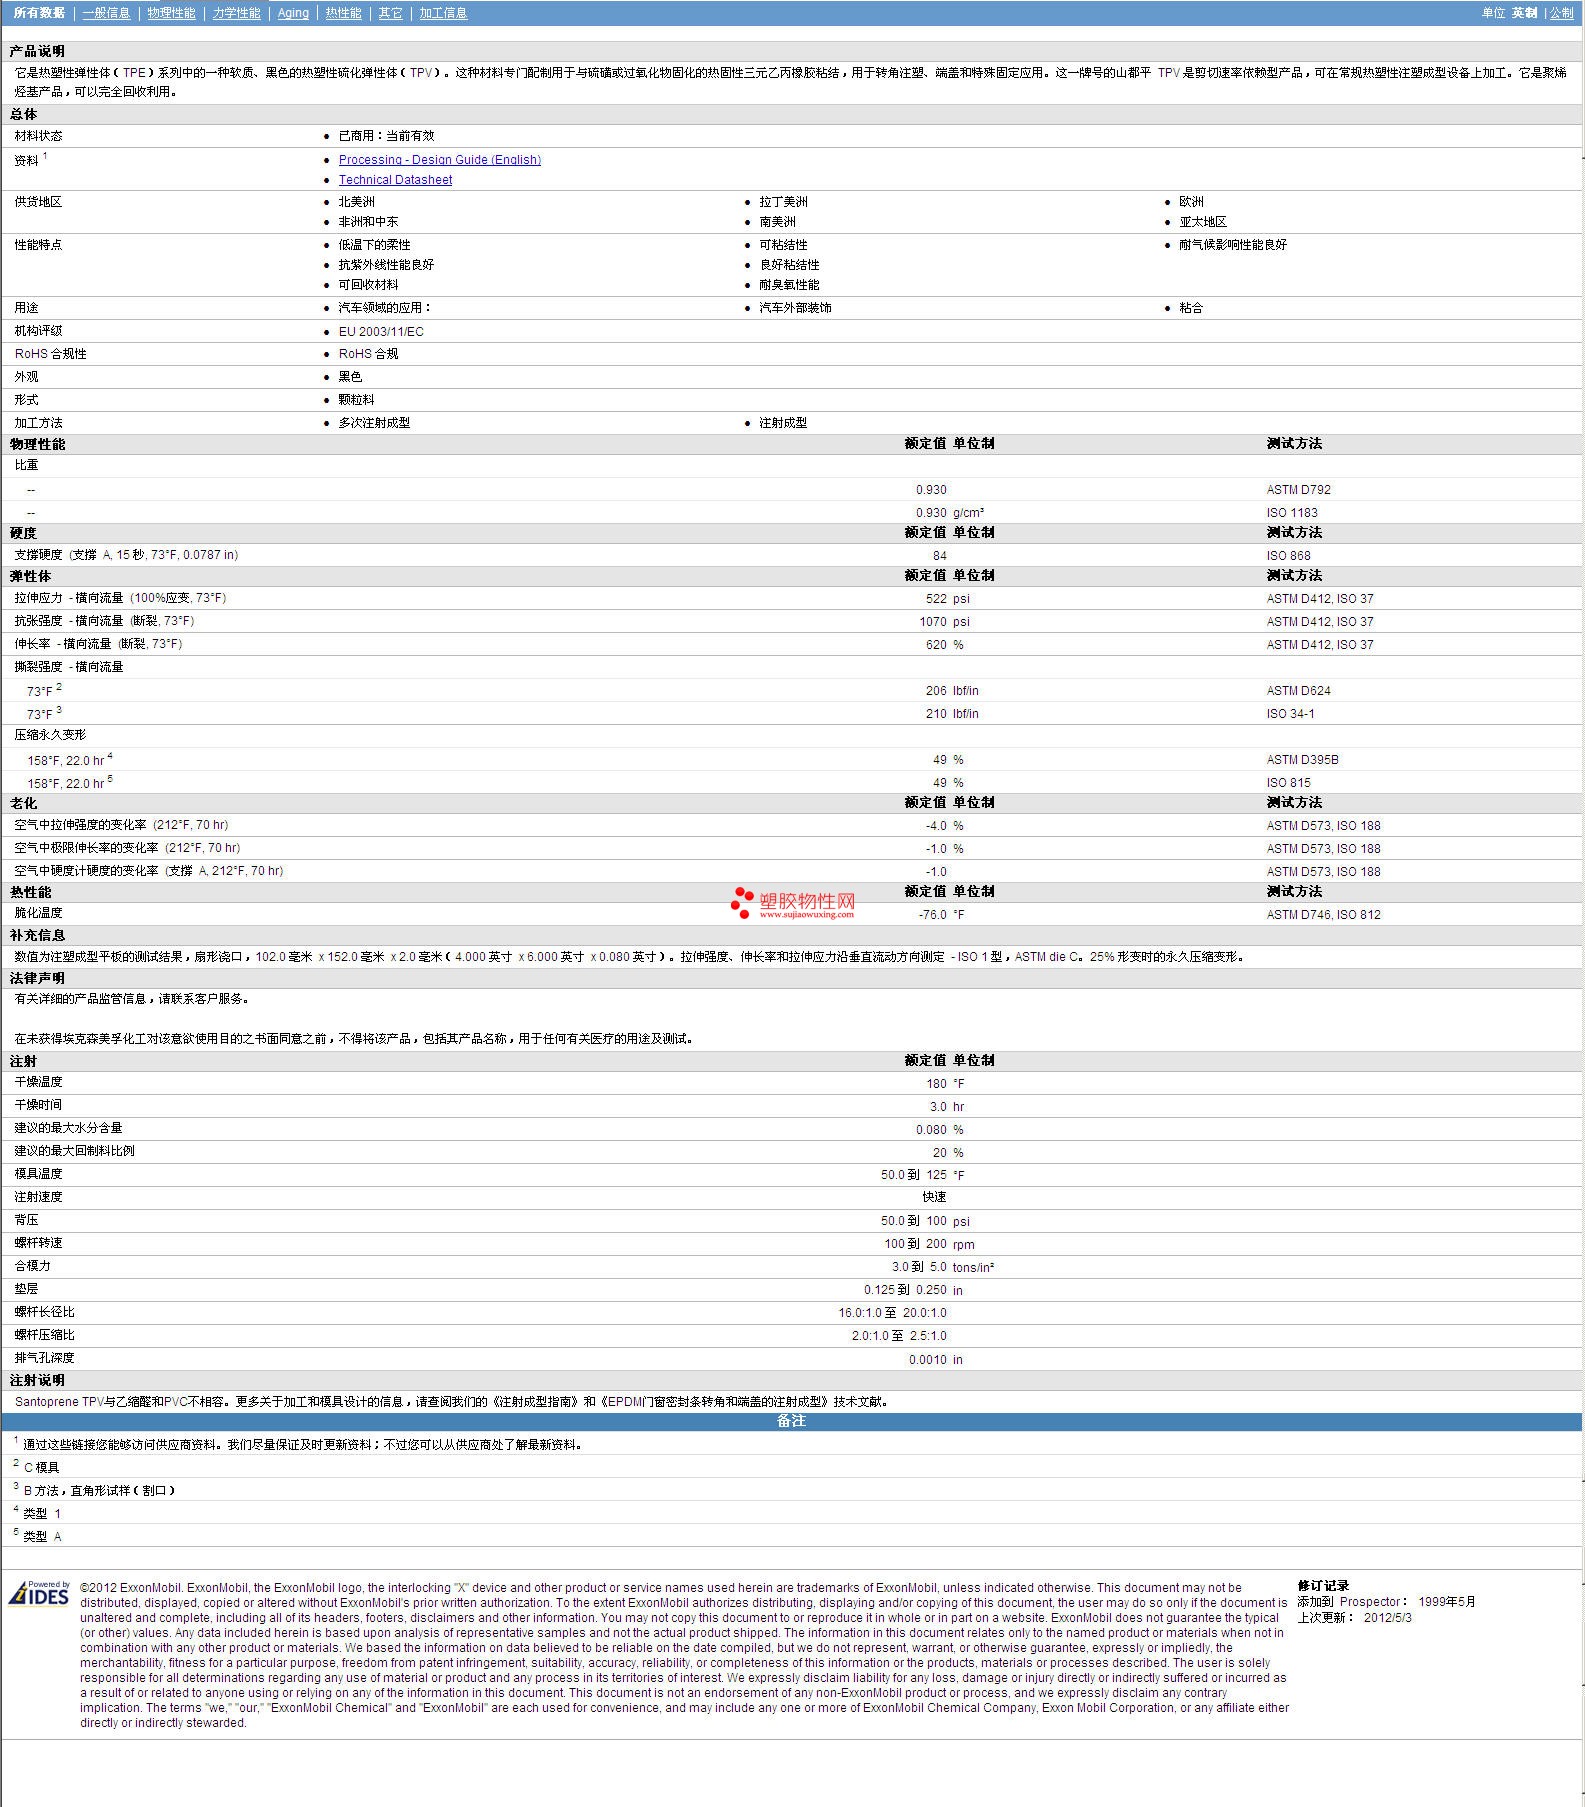Select the 欧洲 region entry

(x=1191, y=202)
